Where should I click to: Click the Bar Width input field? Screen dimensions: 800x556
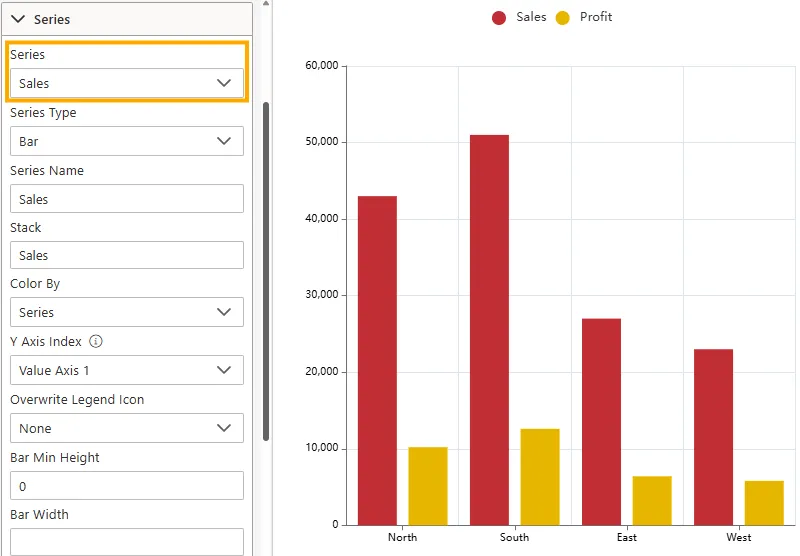(x=126, y=542)
